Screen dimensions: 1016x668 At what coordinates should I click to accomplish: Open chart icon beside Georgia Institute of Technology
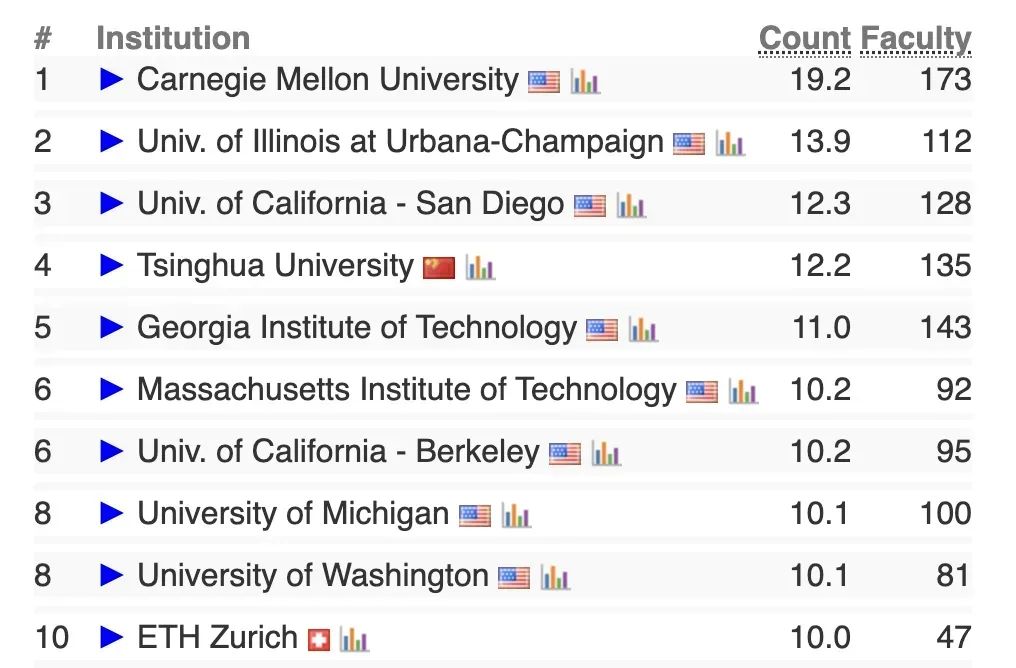(x=643, y=330)
